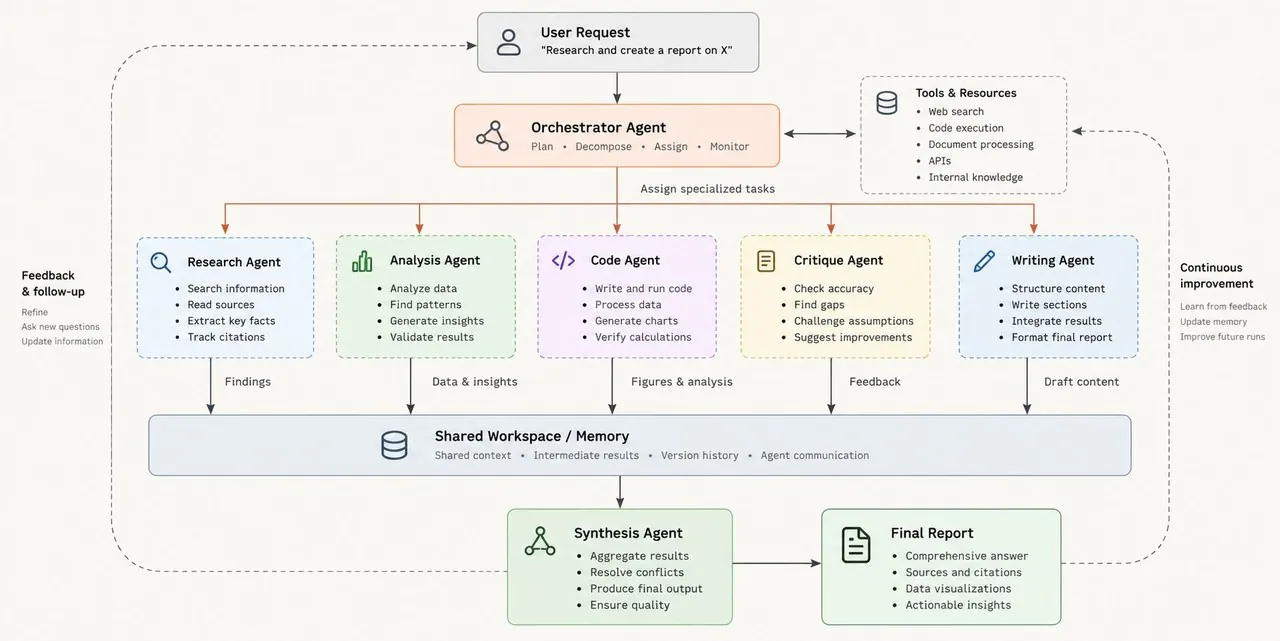1280x641 pixels.
Task: Select Data visualizations in Final Report
Action: [958, 588]
